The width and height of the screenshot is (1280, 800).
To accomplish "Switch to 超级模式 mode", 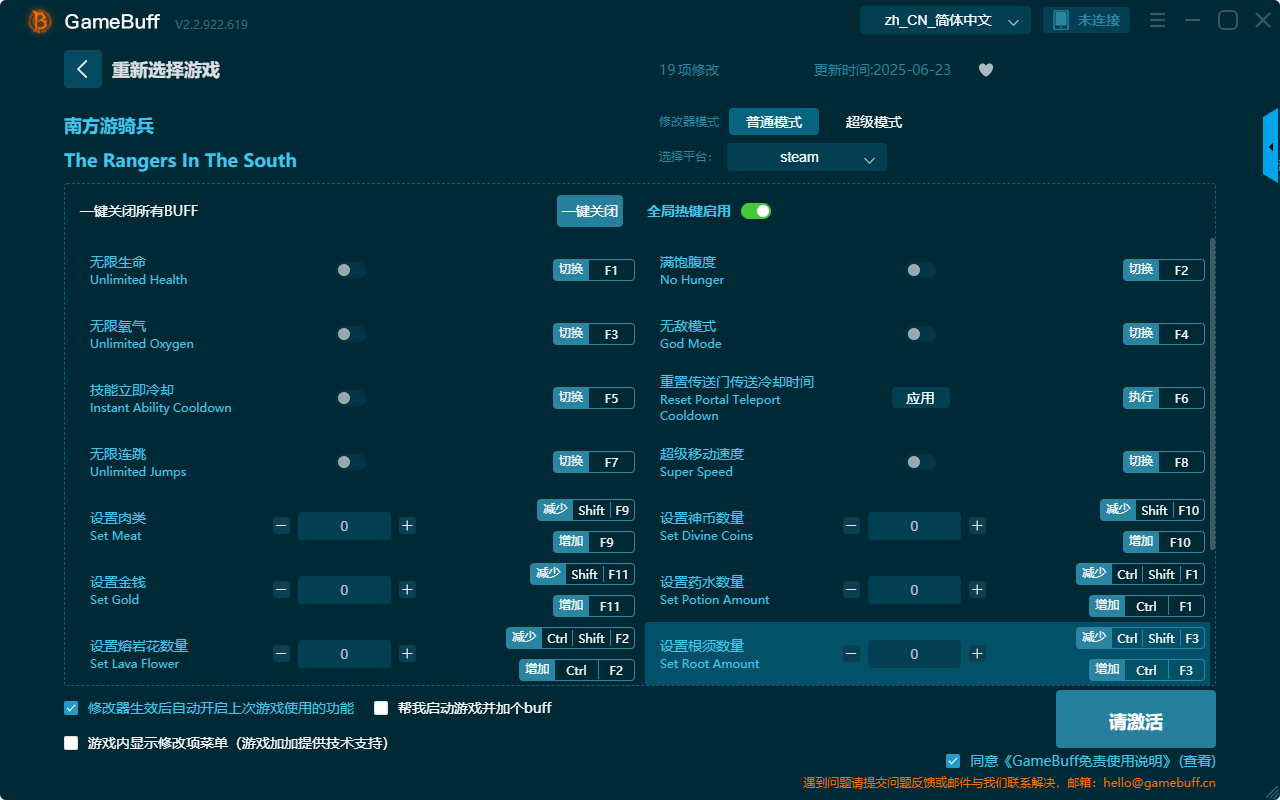I will pyautogui.click(x=872, y=122).
